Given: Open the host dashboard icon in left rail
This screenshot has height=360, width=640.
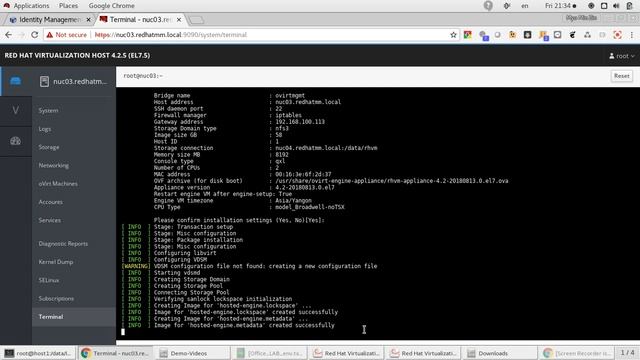Looking at the screenshot, I should pyautogui.click(x=16, y=81).
